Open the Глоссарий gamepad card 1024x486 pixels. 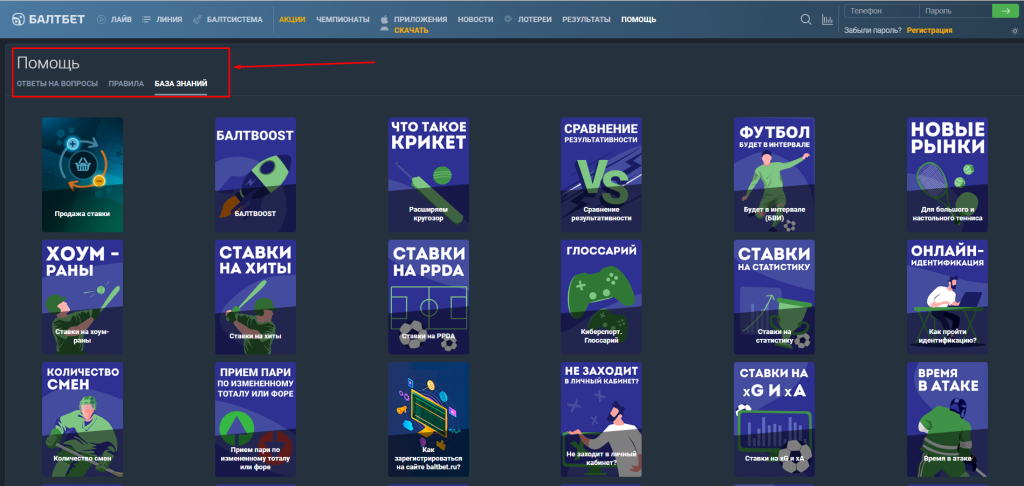[x=601, y=297]
